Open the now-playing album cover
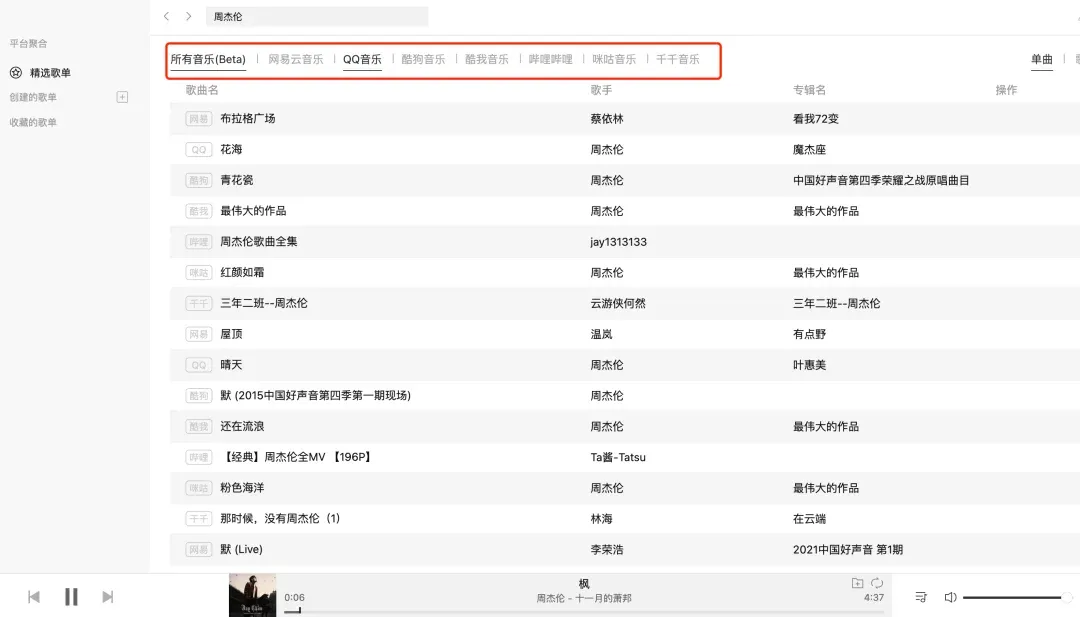The height and width of the screenshot is (617, 1080). click(253, 596)
